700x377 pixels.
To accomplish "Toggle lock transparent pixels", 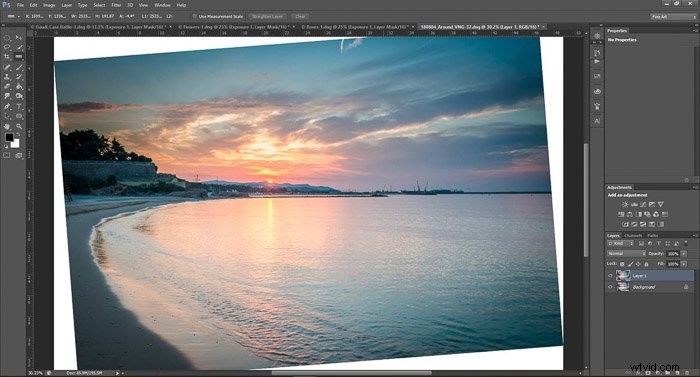I will (x=622, y=264).
